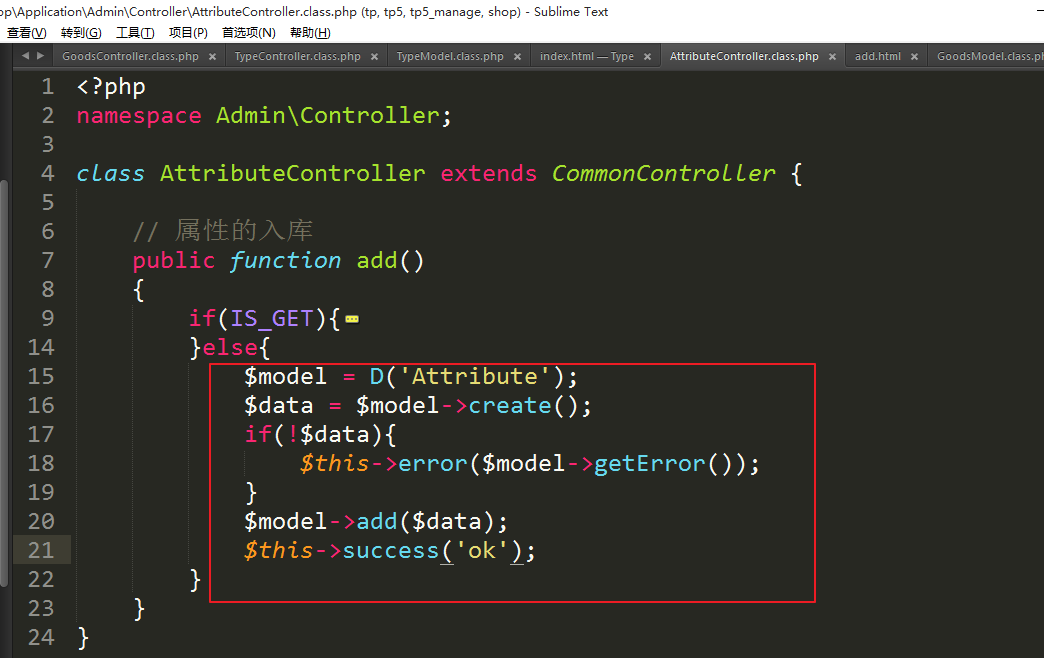Close the AttributeController.class.php tab
The image size is (1044, 658).
coord(832,57)
